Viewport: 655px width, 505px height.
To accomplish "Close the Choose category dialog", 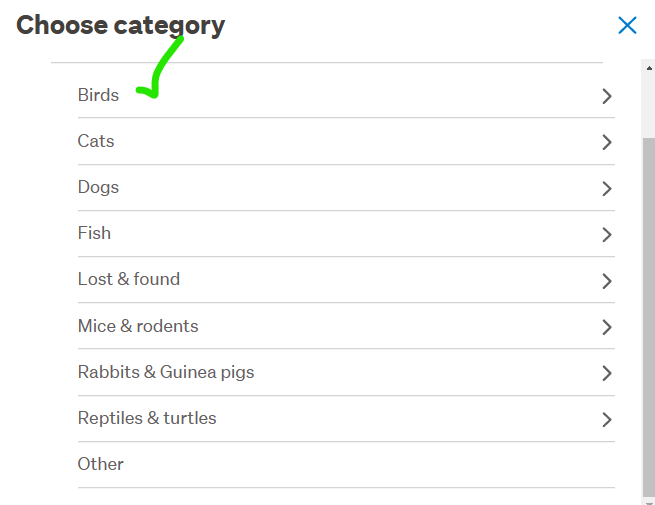I will coord(627,26).
